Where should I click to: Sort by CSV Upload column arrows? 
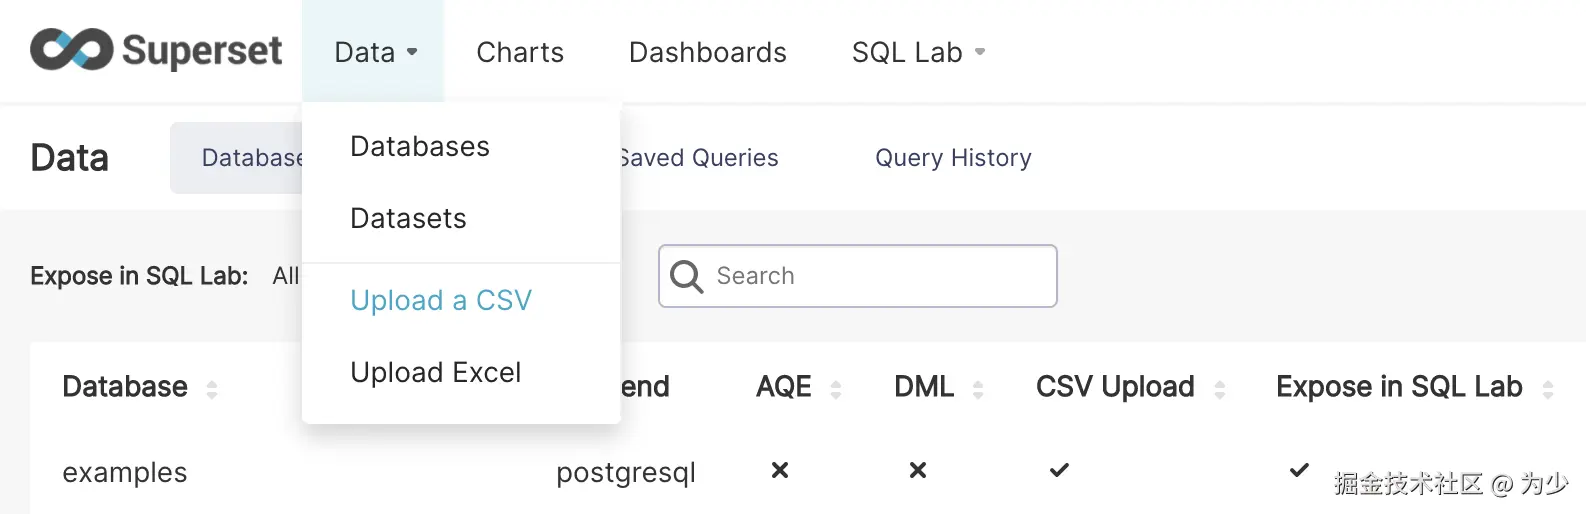pos(1220,389)
